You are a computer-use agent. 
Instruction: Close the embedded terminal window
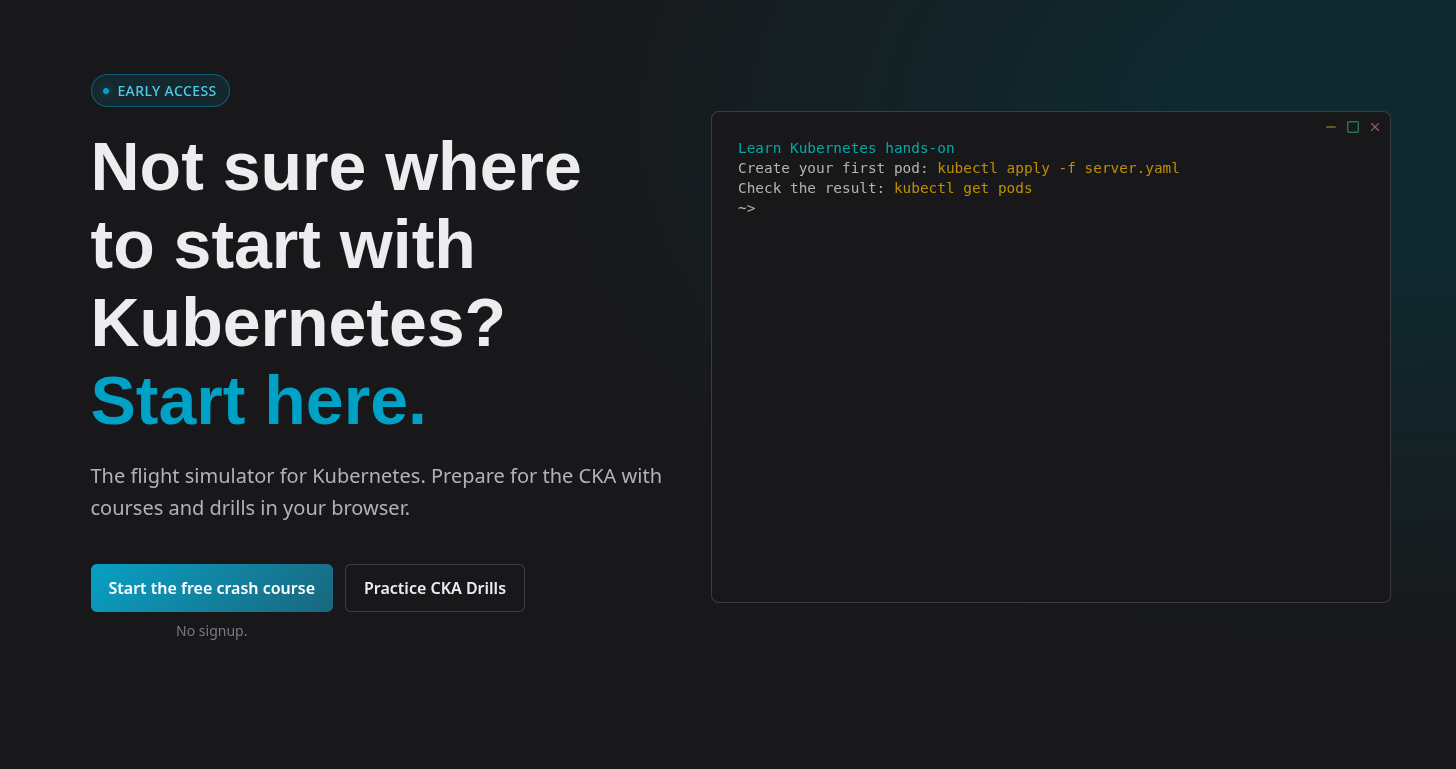point(1375,127)
